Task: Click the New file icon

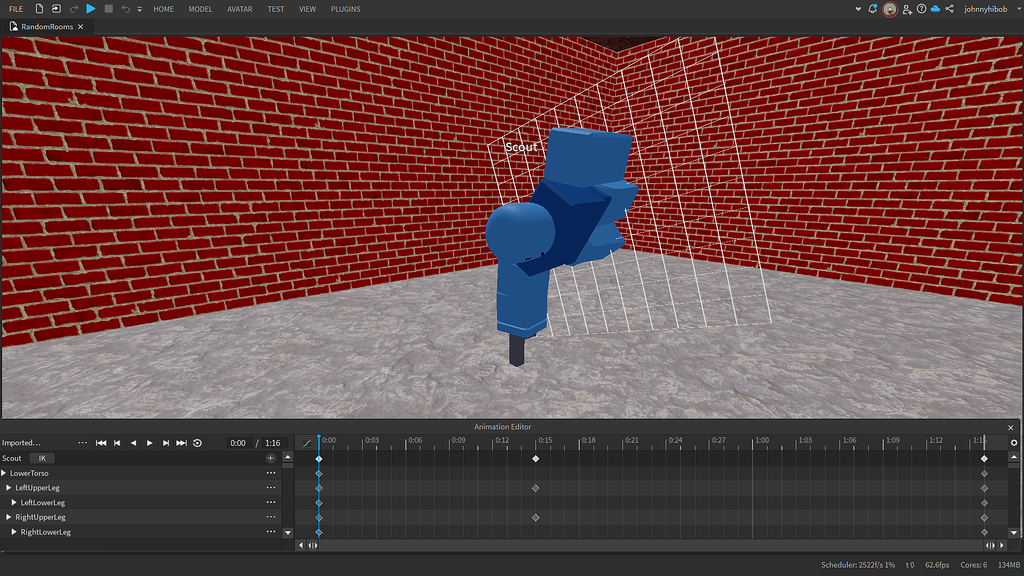Action: (39, 9)
